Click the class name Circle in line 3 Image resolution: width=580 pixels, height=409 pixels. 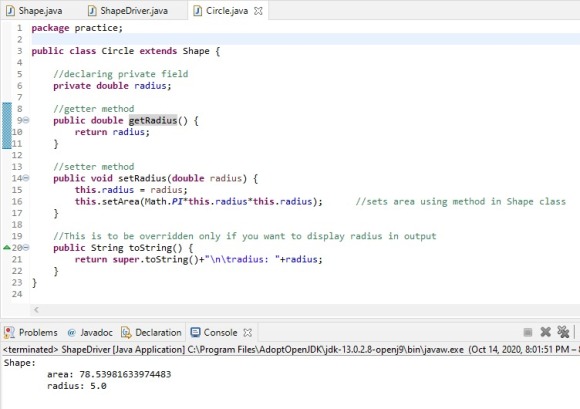point(118,51)
